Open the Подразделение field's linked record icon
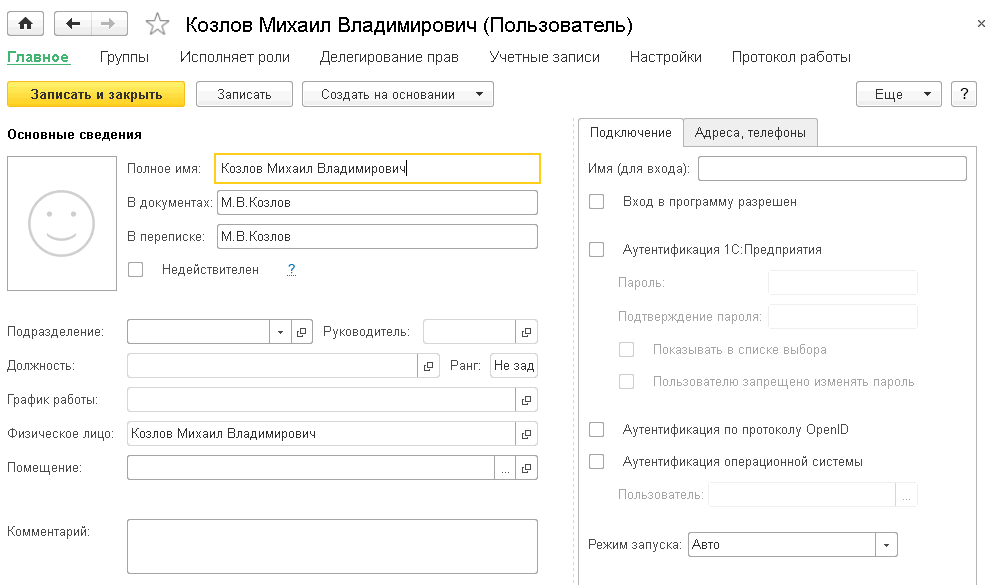Viewport: 985px width, 585px height. point(302,332)
